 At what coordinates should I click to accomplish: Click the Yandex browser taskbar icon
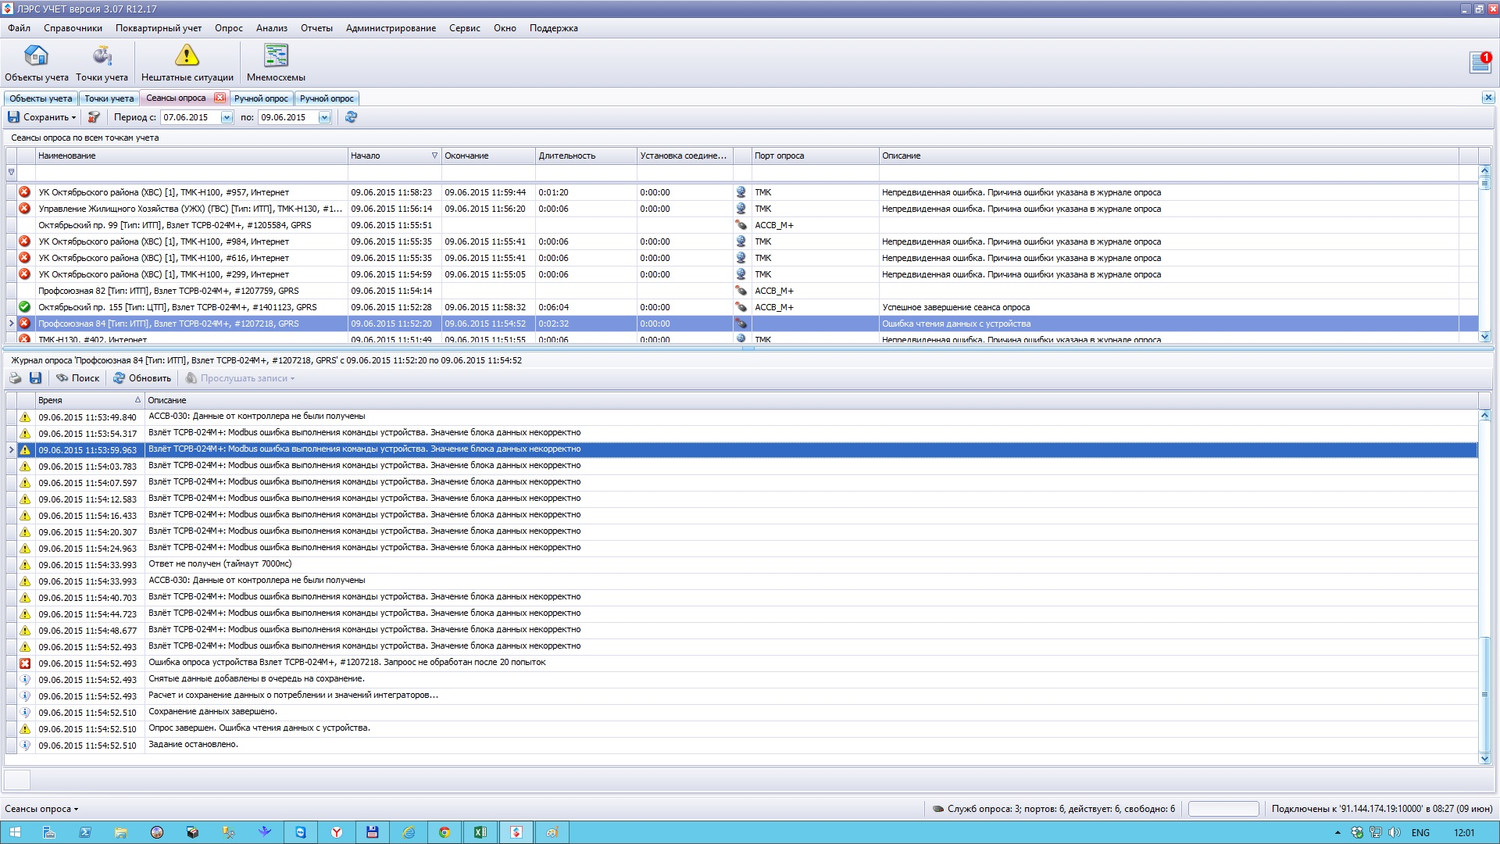pos(337,832)
